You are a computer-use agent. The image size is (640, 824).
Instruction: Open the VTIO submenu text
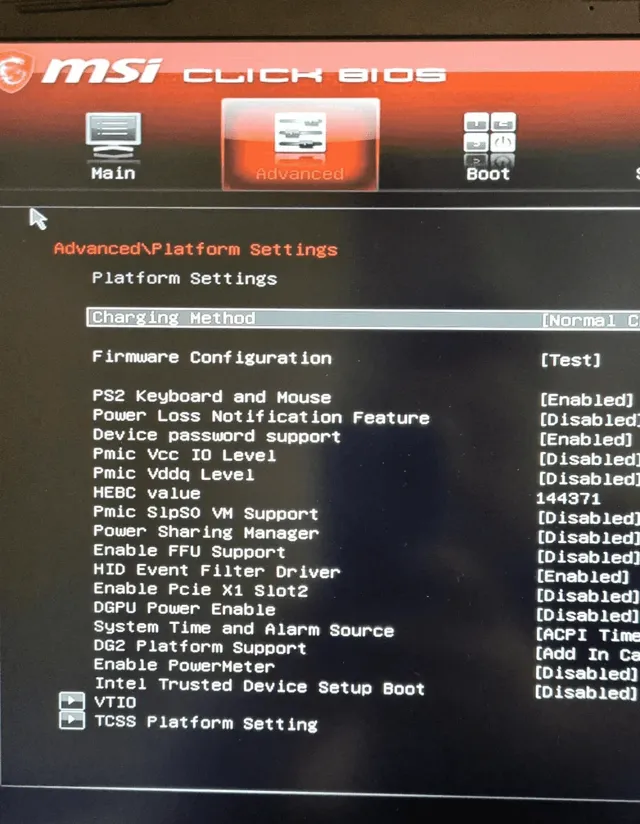point(115,702)
